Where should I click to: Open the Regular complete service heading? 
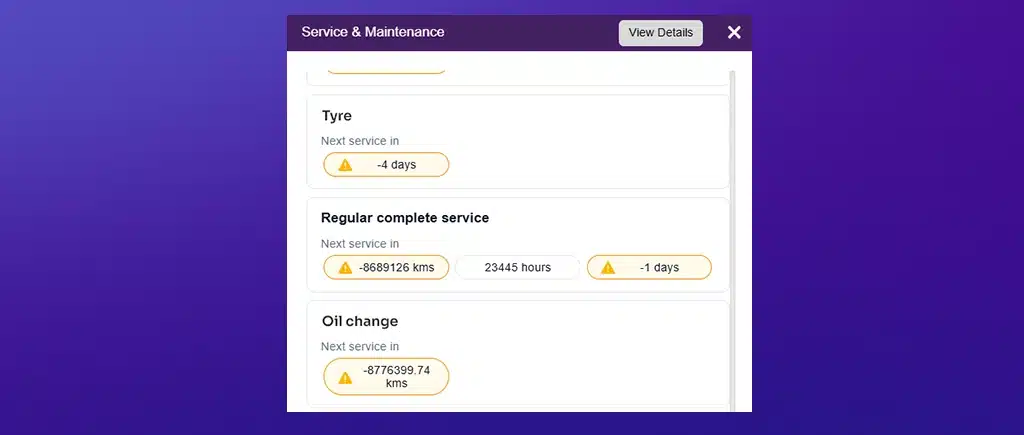405,218
